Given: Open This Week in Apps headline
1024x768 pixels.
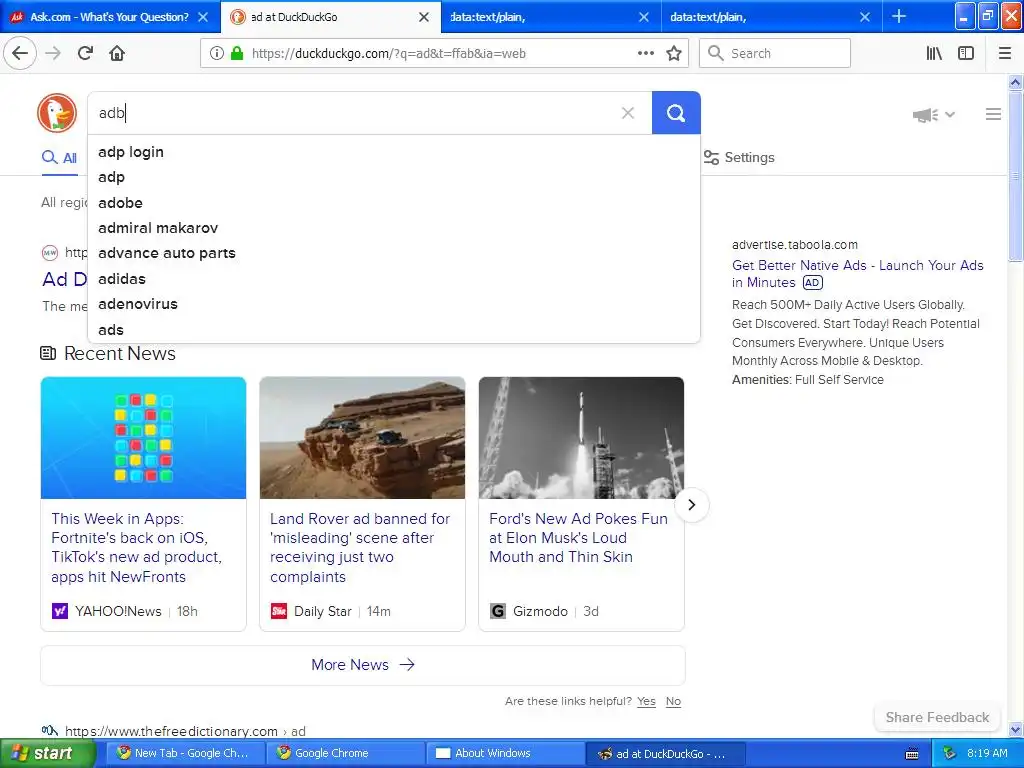Looking at the screenshot, I should click(x=136, y=547).
